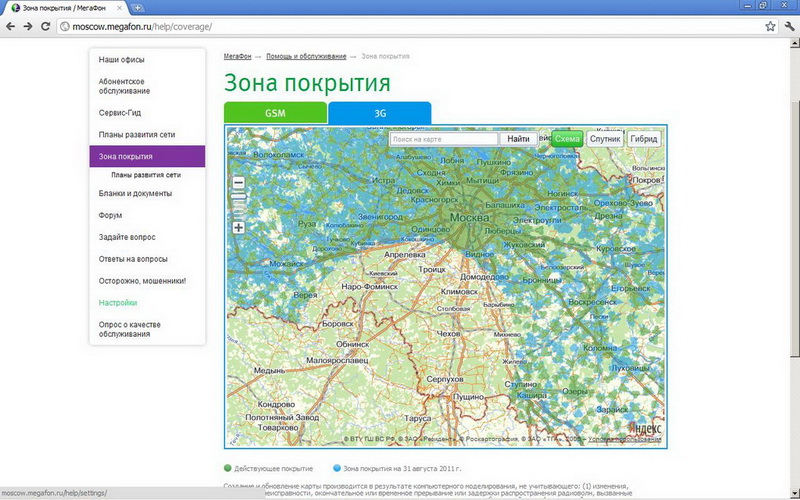The height and width of the screenshot is (500, 800).
Task: Open Наши офисы in the sidebar
Action: pyautogui.click(x=121, y=60)
